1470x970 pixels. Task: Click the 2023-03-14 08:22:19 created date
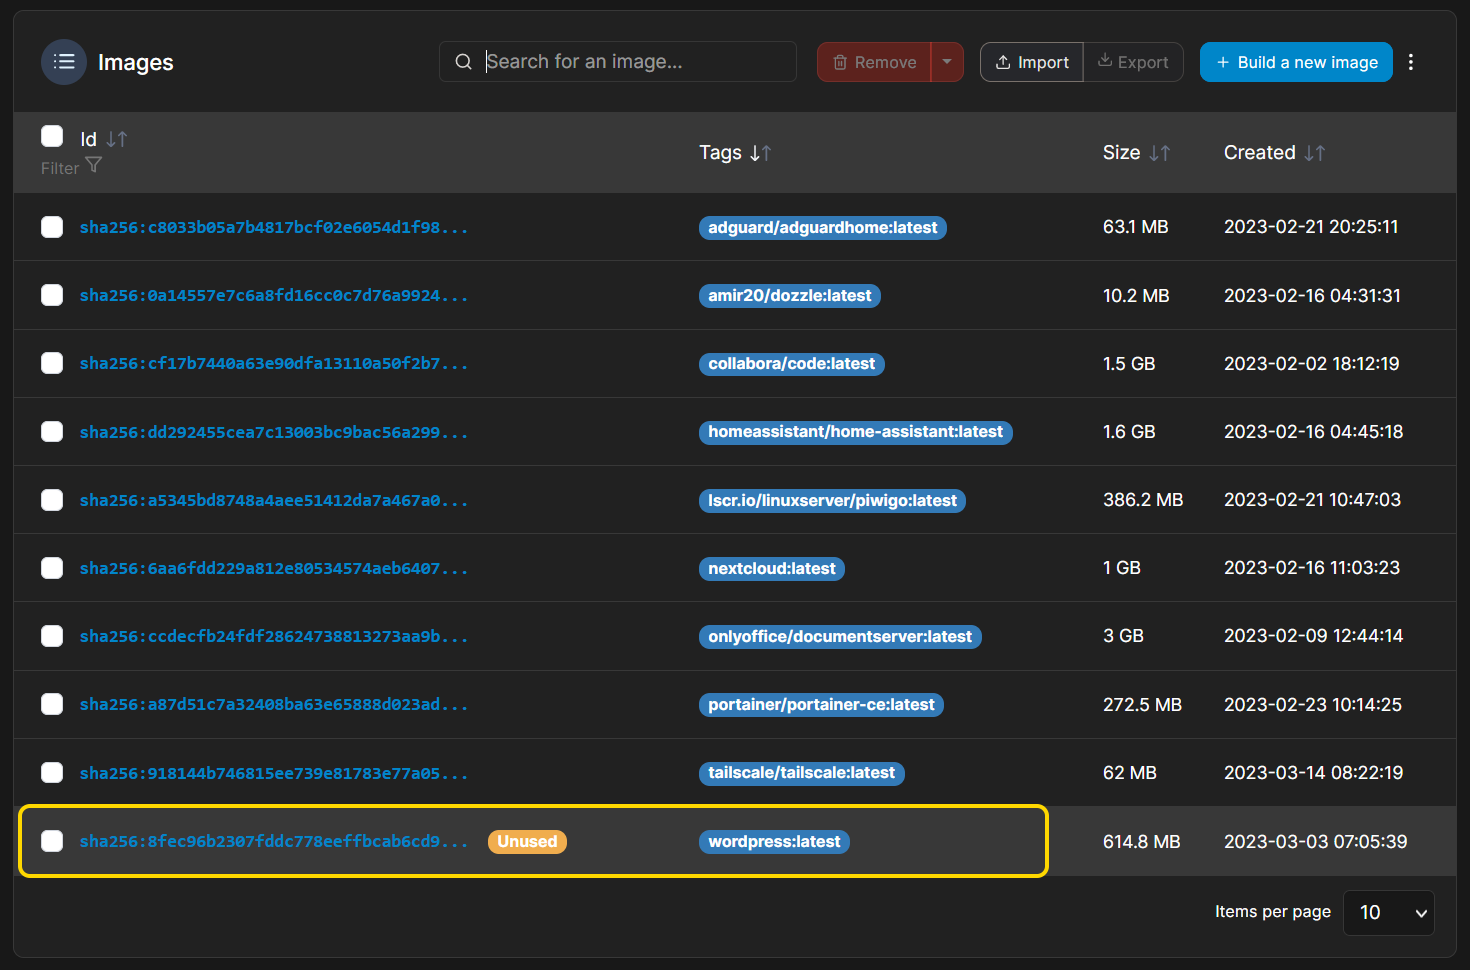pyautogui.click(x=1314, y=773)
